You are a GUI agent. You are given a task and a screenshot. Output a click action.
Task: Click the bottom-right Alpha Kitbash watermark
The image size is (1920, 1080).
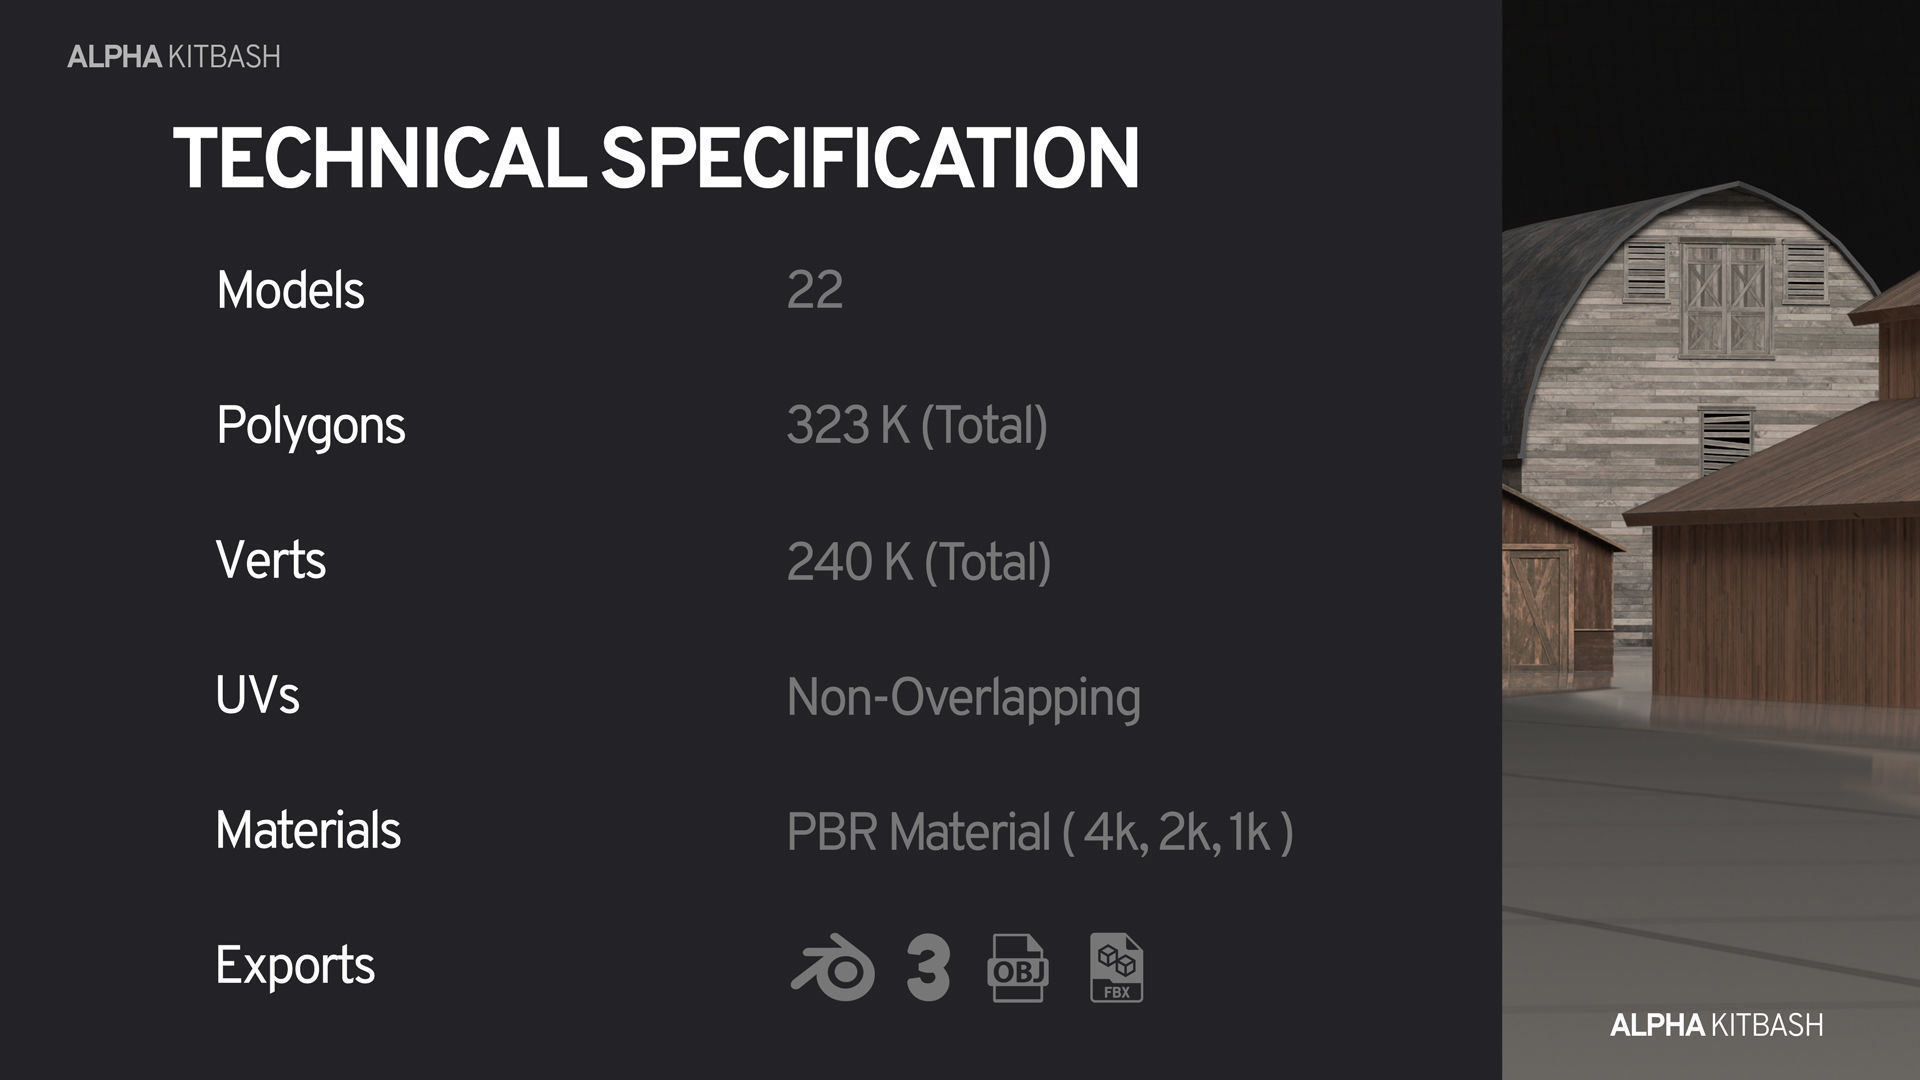click(x=1716, y=1025)
